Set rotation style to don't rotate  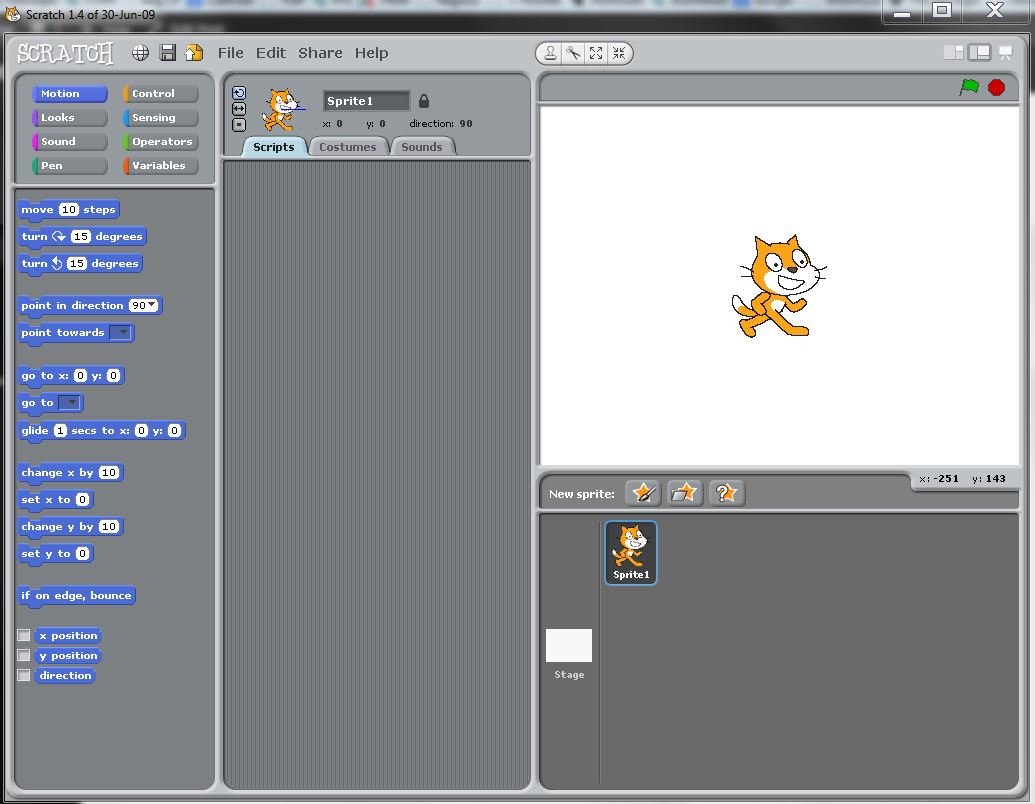(x=239, y=125)
